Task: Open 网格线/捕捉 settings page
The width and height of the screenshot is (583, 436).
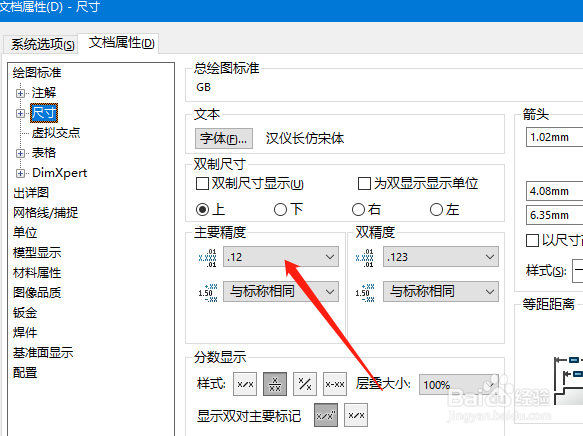Action: [45, 213]
